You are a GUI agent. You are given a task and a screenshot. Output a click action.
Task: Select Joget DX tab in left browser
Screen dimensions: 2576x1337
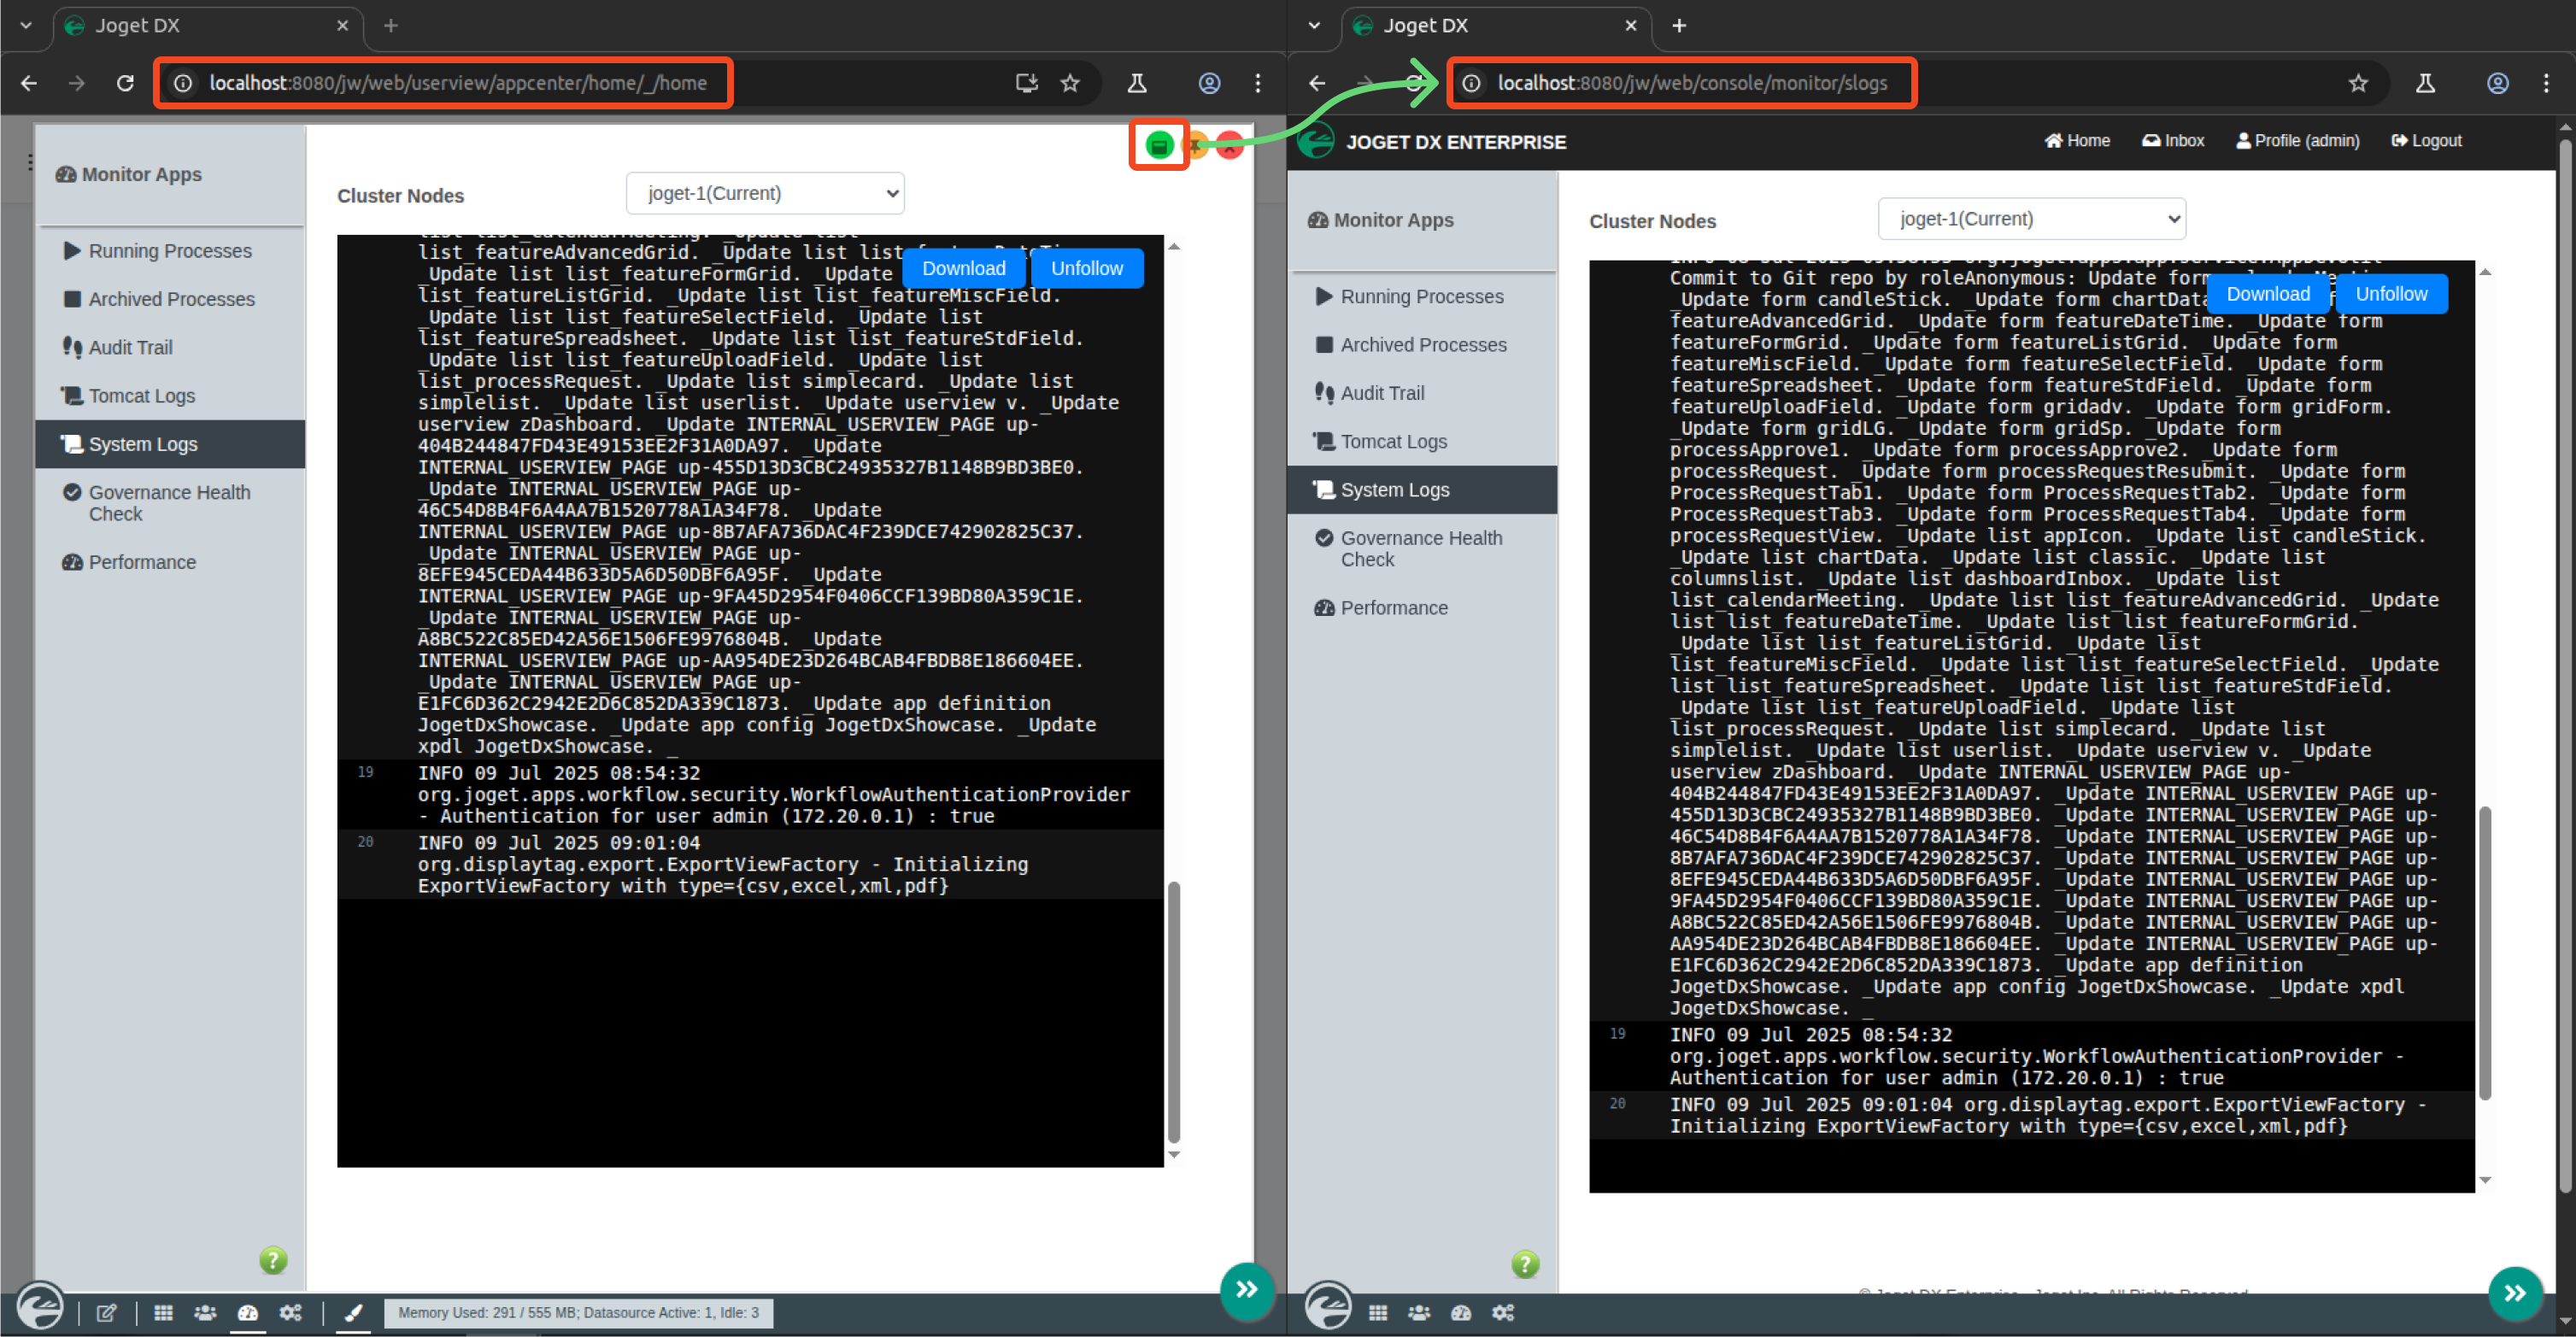click(207, 25)
